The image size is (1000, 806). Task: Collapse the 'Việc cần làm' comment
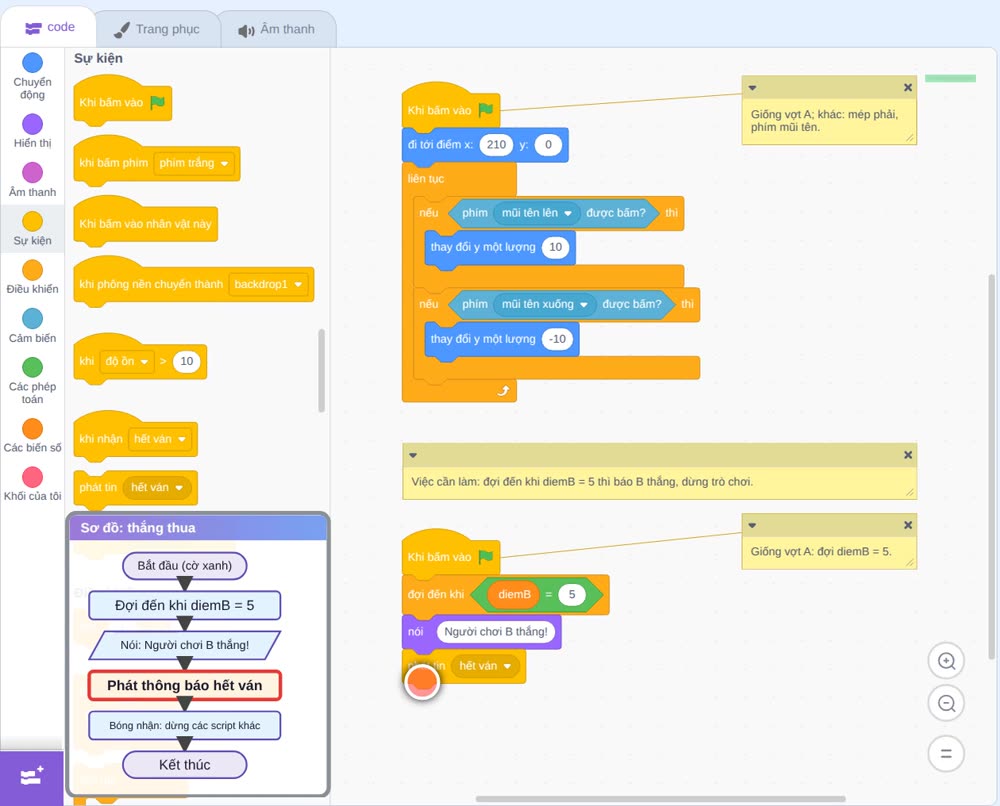pos(413,455)
